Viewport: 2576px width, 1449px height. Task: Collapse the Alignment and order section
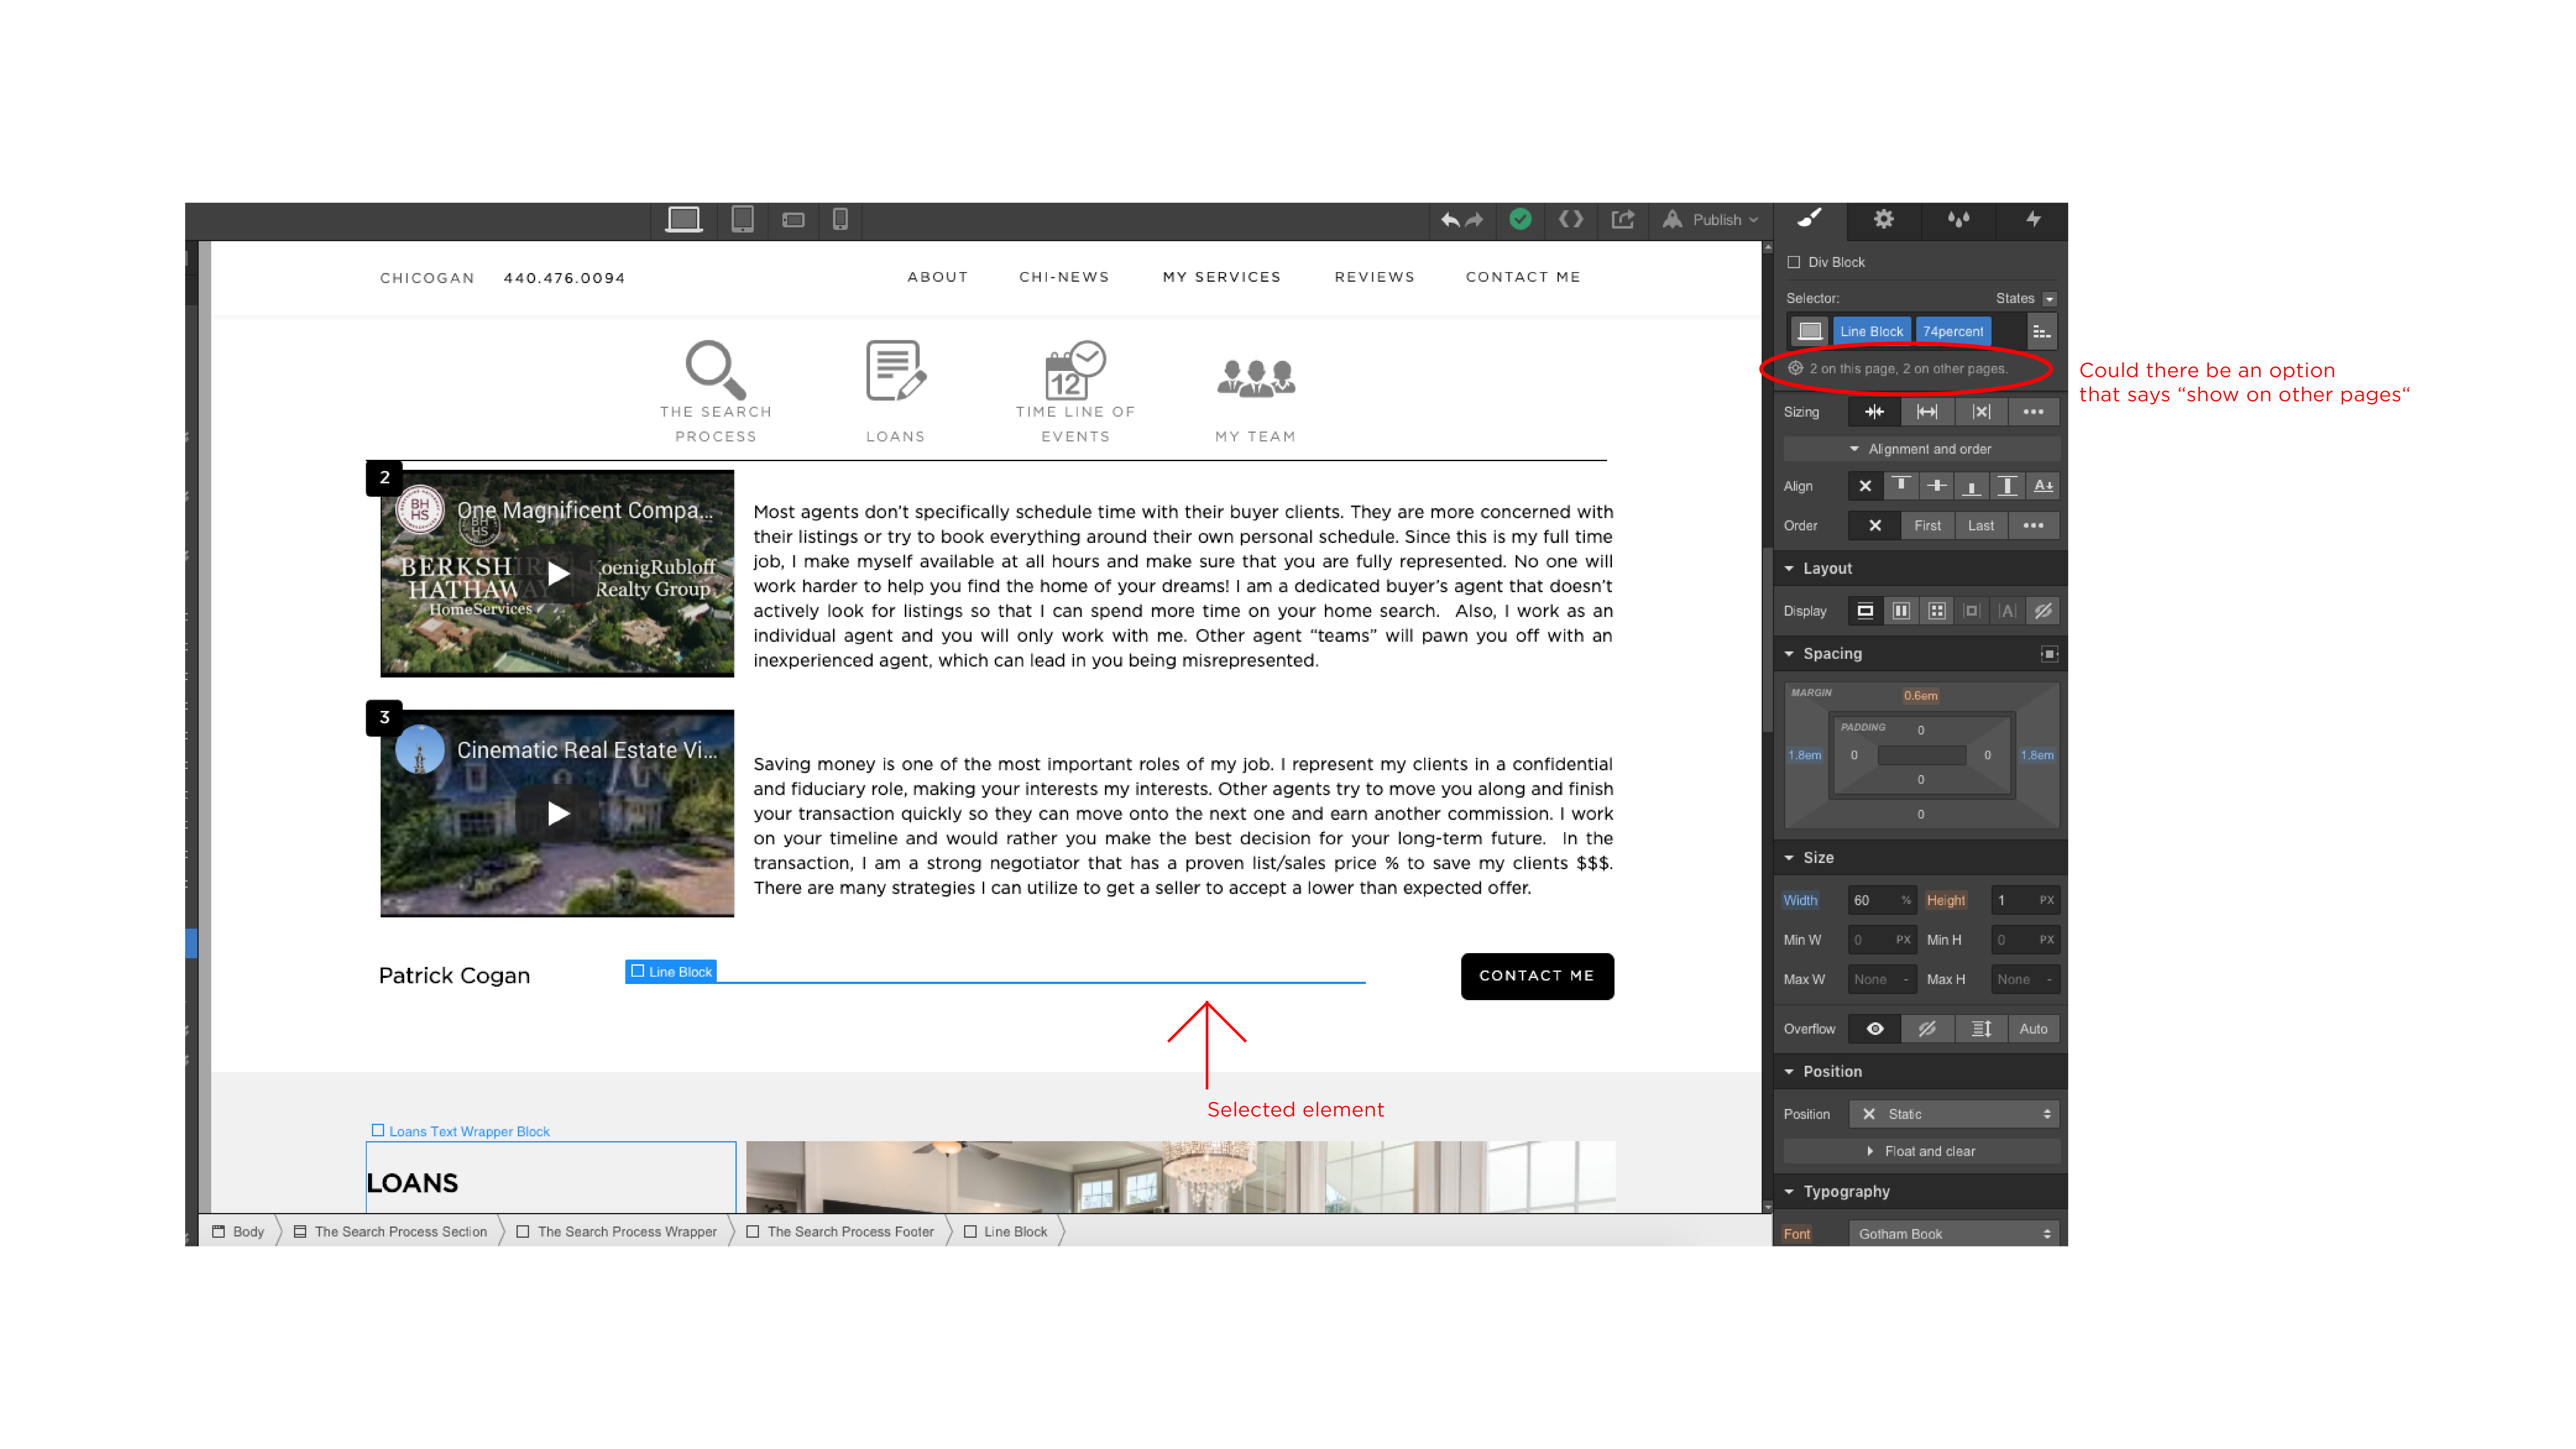pyautogui.click(x=1921, y=449)
